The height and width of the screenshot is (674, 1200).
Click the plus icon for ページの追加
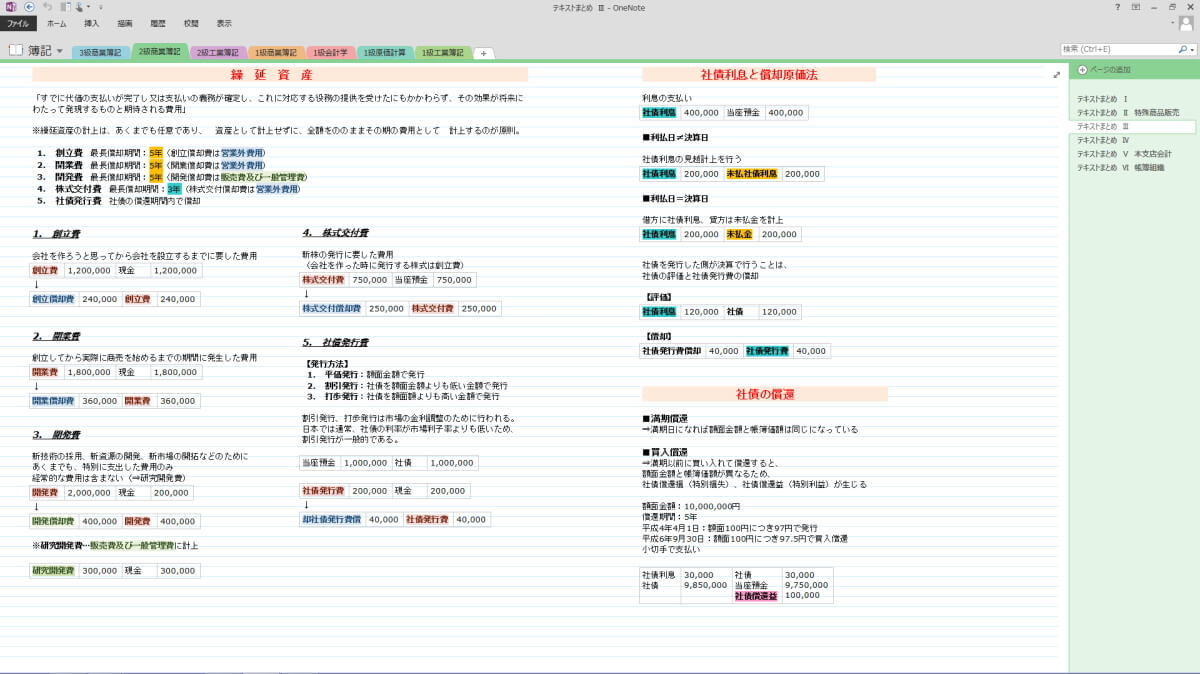pos(1082,70)
